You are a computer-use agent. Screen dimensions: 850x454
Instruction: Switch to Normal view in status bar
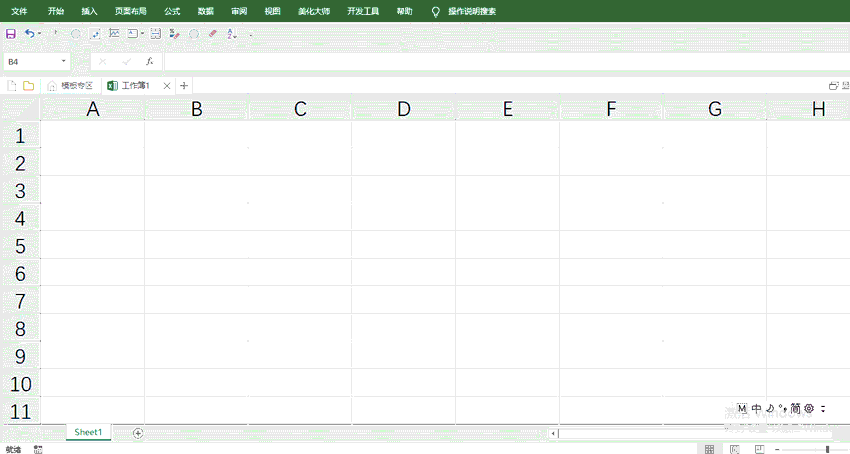(x=709, y=449)
